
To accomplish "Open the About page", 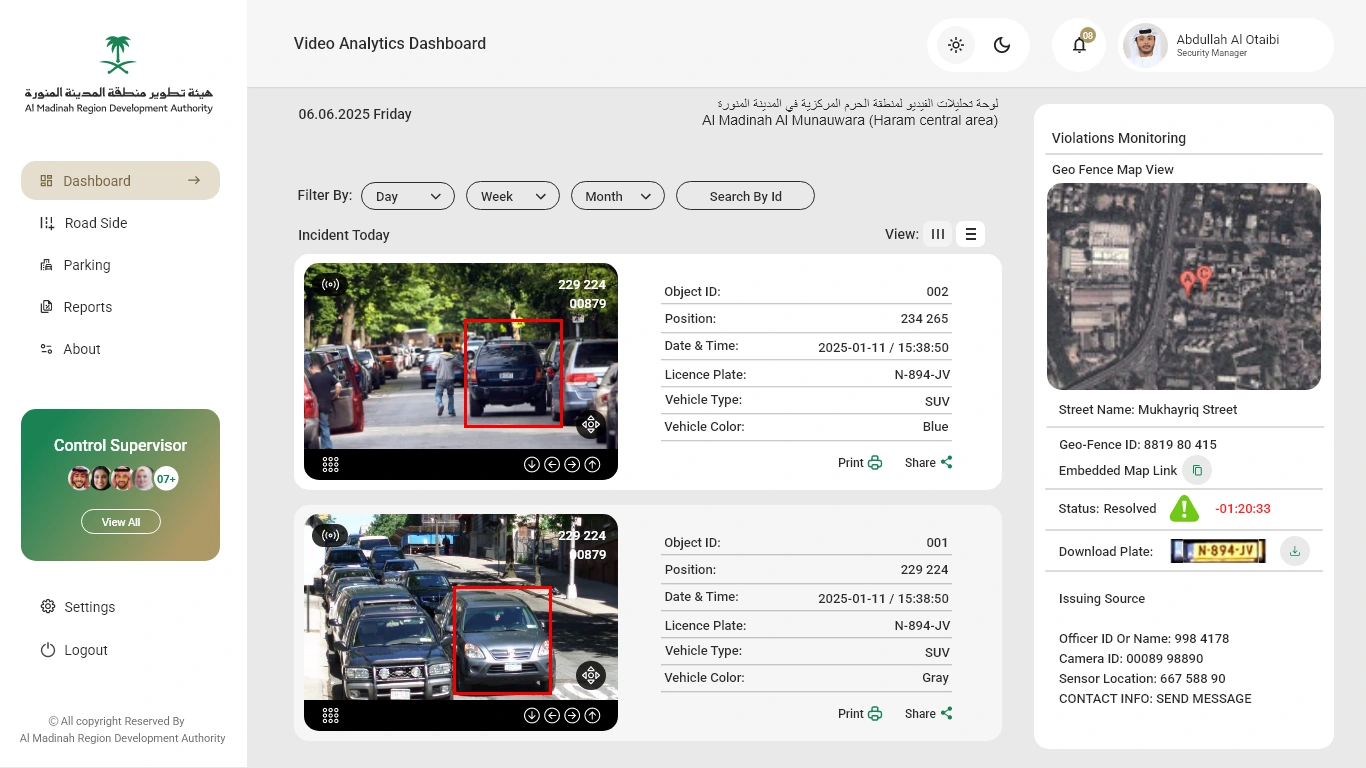I will (x=70, y=349).
